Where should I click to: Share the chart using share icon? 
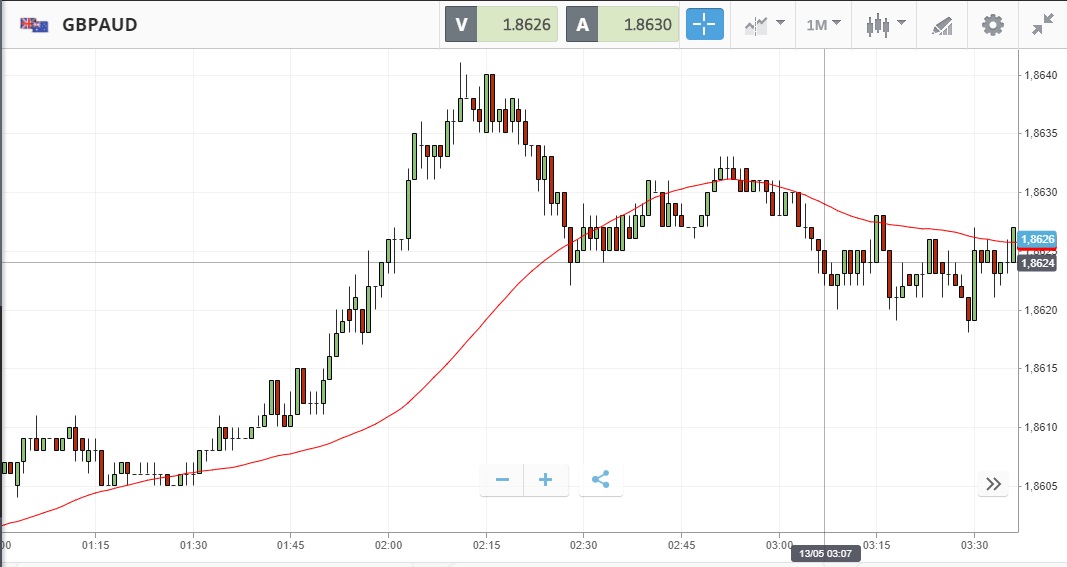(x=600, y=480)
